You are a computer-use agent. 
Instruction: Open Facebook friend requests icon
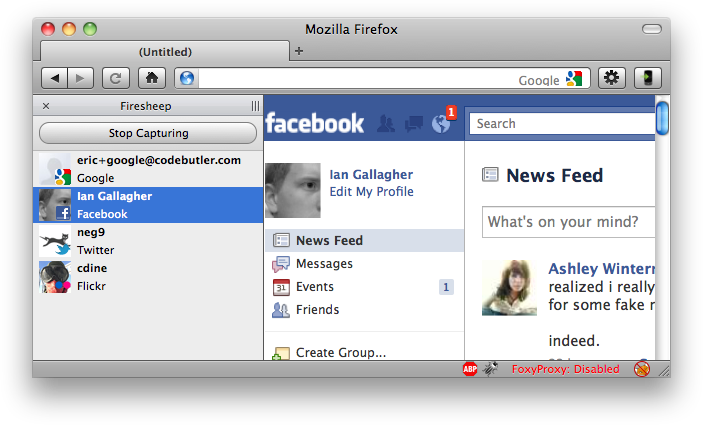point(386,124)
